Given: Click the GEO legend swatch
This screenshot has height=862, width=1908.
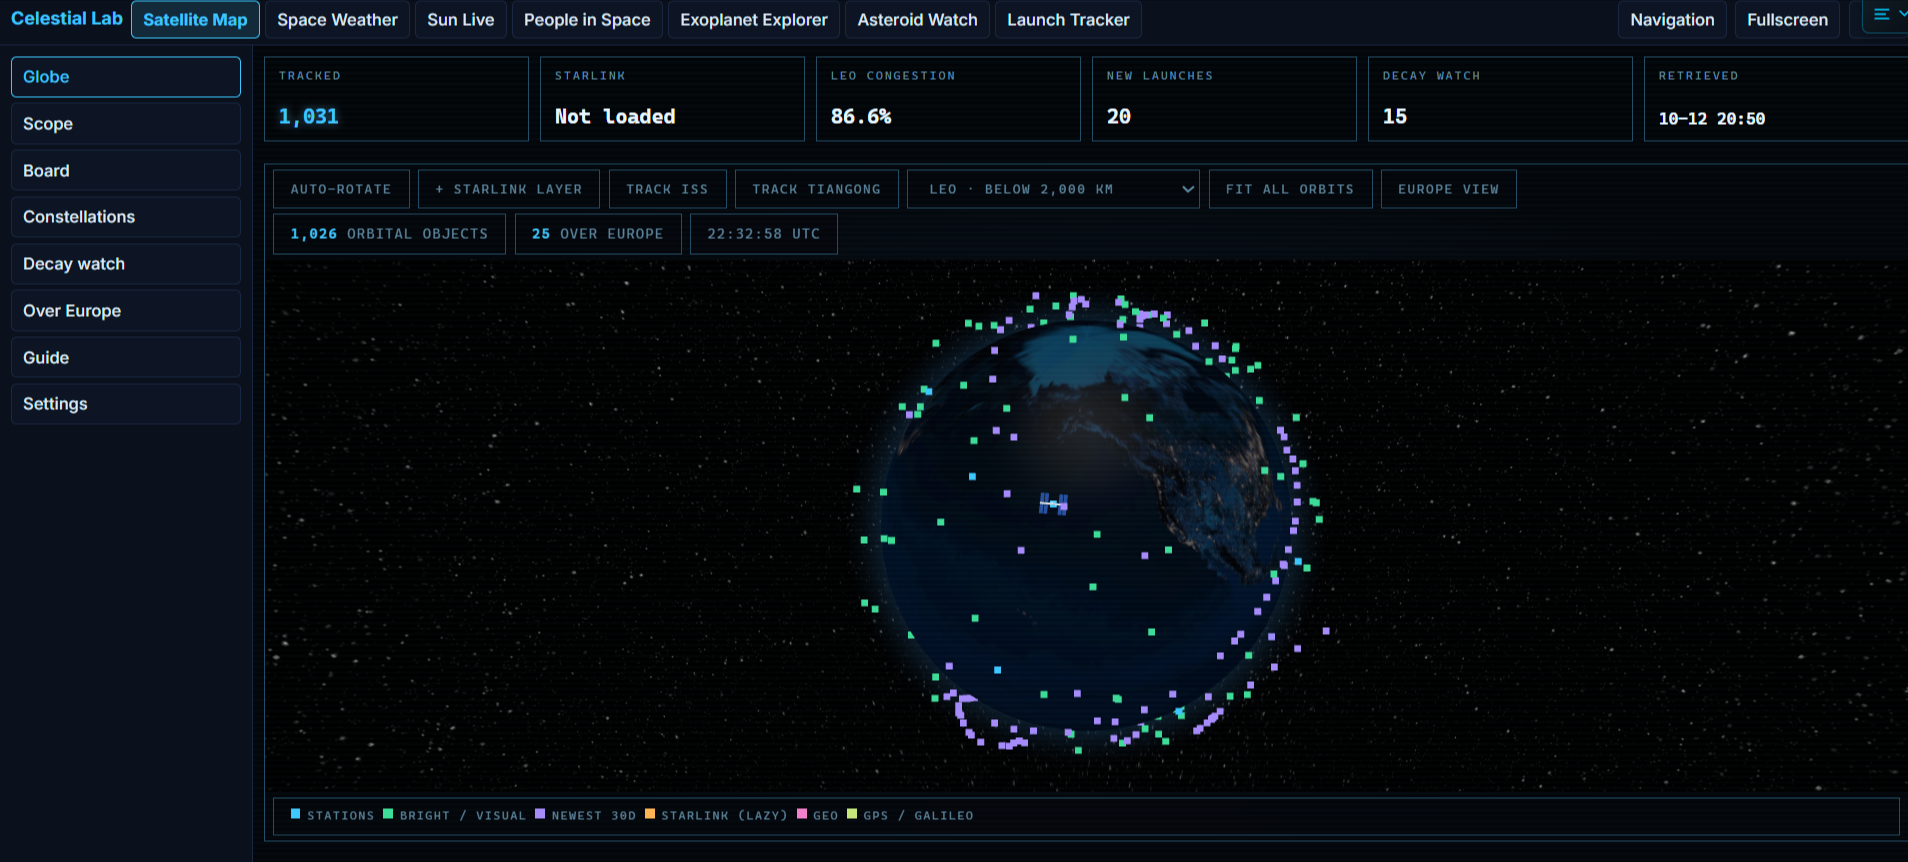Looking at the screenshot, I should [x=802, y=814].
